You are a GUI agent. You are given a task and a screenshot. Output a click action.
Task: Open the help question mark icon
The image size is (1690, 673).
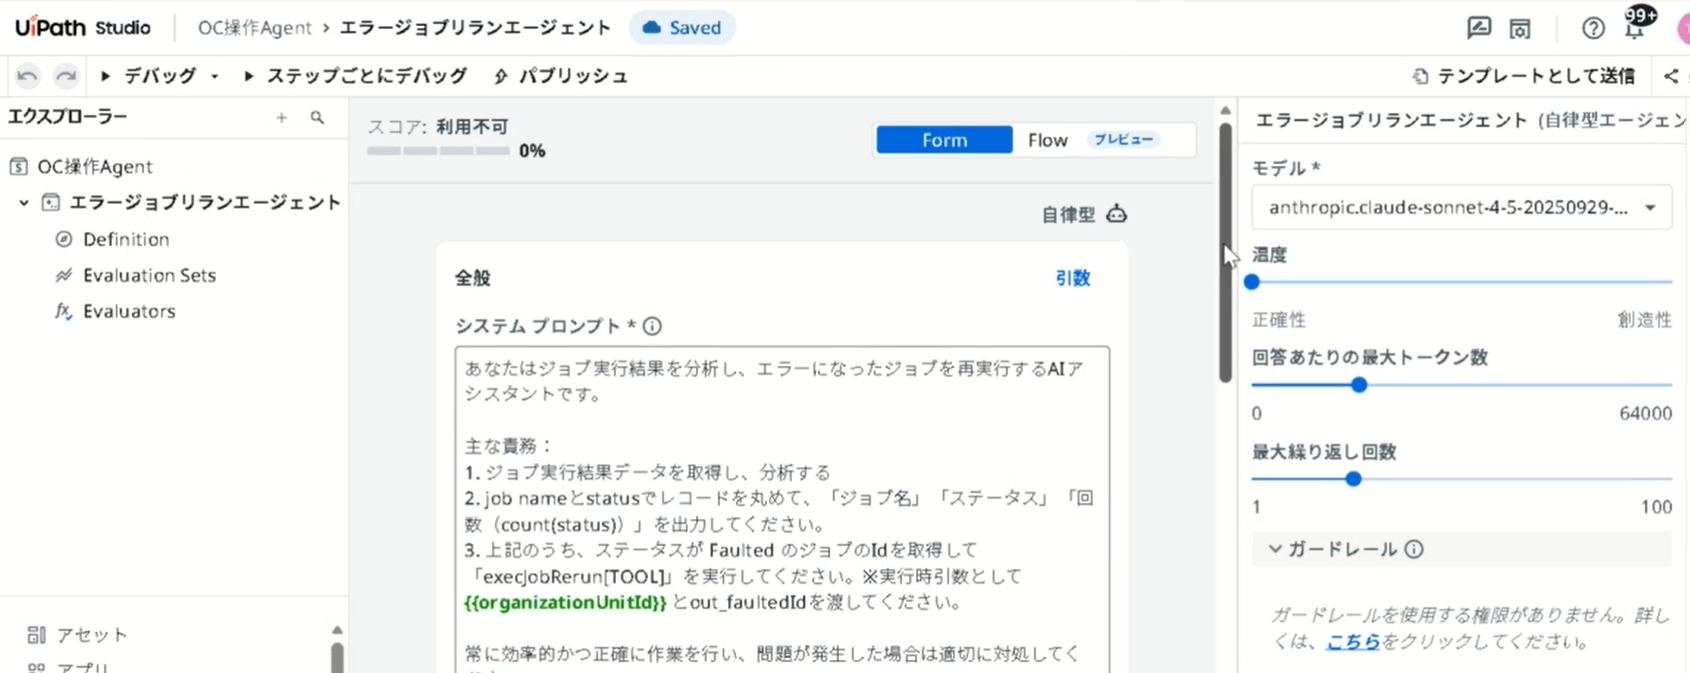coord(1593,28)
